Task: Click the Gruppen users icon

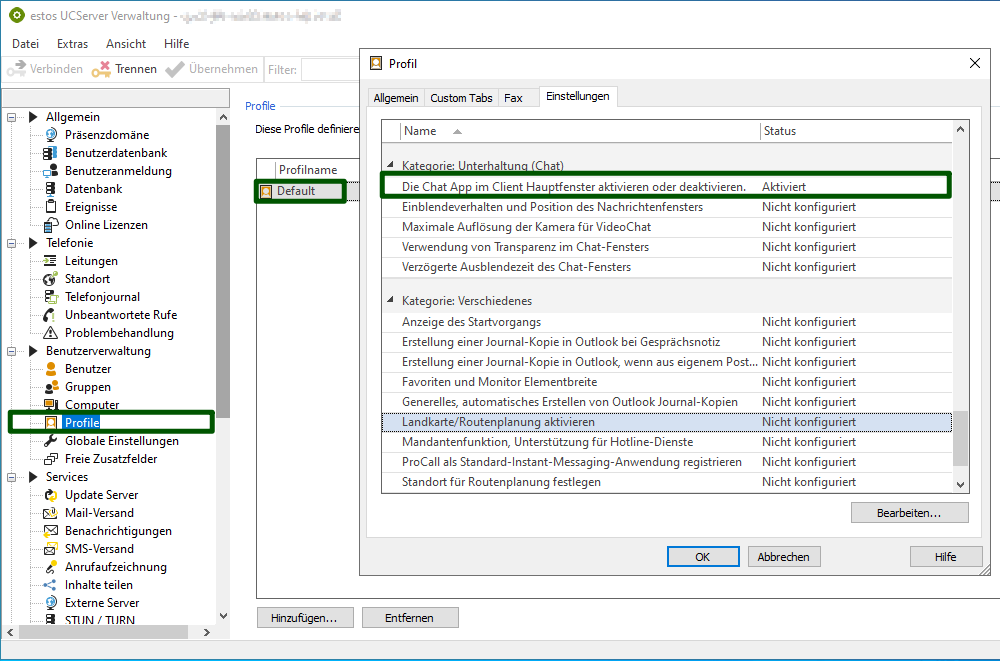Action: tap(51, 387)
